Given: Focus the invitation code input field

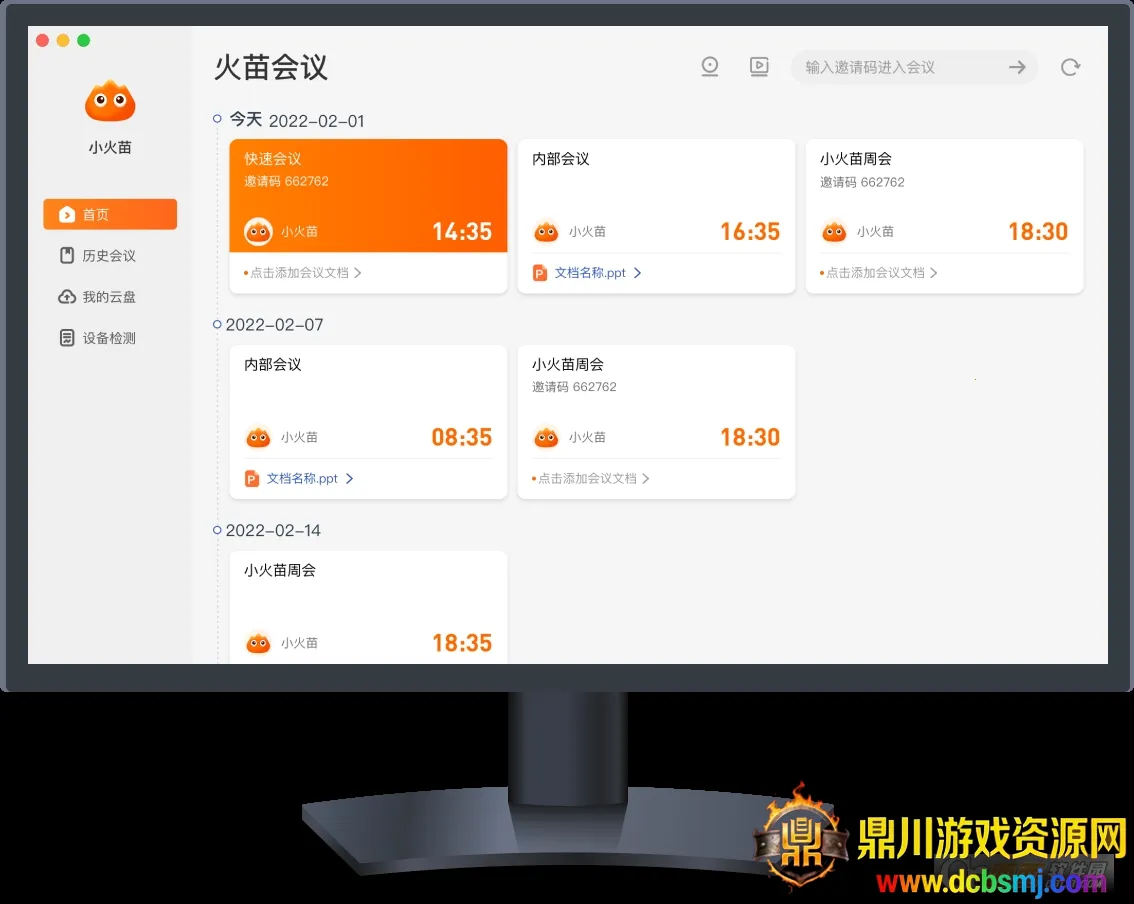Looking at the screenshot, I should tap(895, 67).
